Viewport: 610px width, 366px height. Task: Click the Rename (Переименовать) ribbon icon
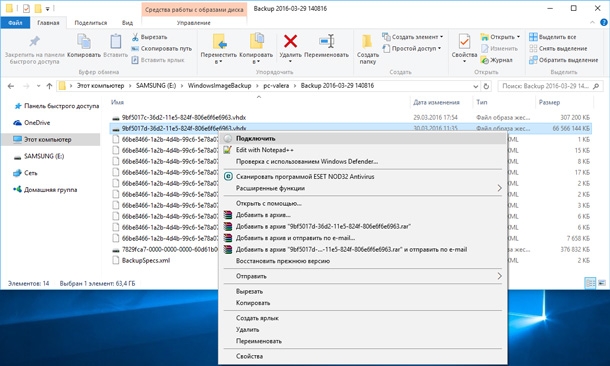pos(326,41)
